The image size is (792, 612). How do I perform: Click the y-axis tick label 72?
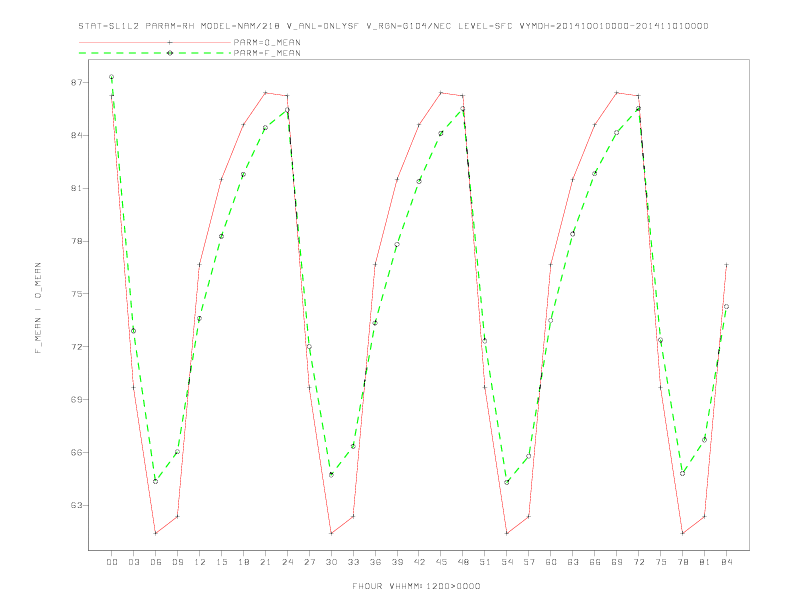(x=76, y=347)
